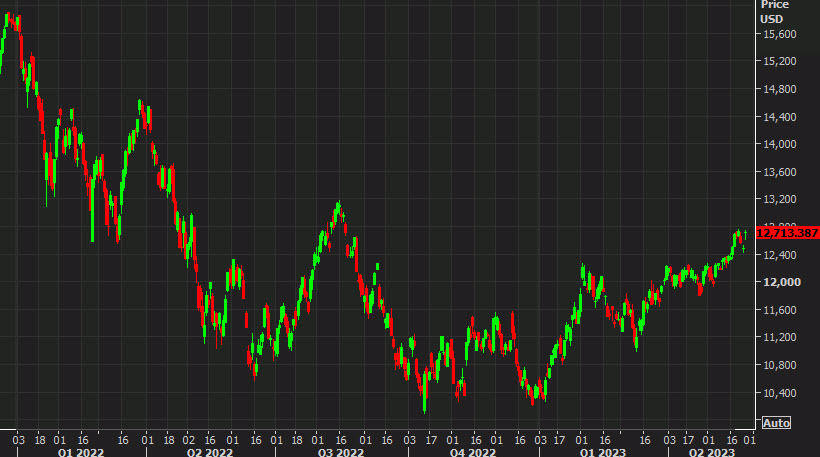The image size is (820, 457).
Task: Select the Q2 2023 quarter label
Action: click(712, 452)
